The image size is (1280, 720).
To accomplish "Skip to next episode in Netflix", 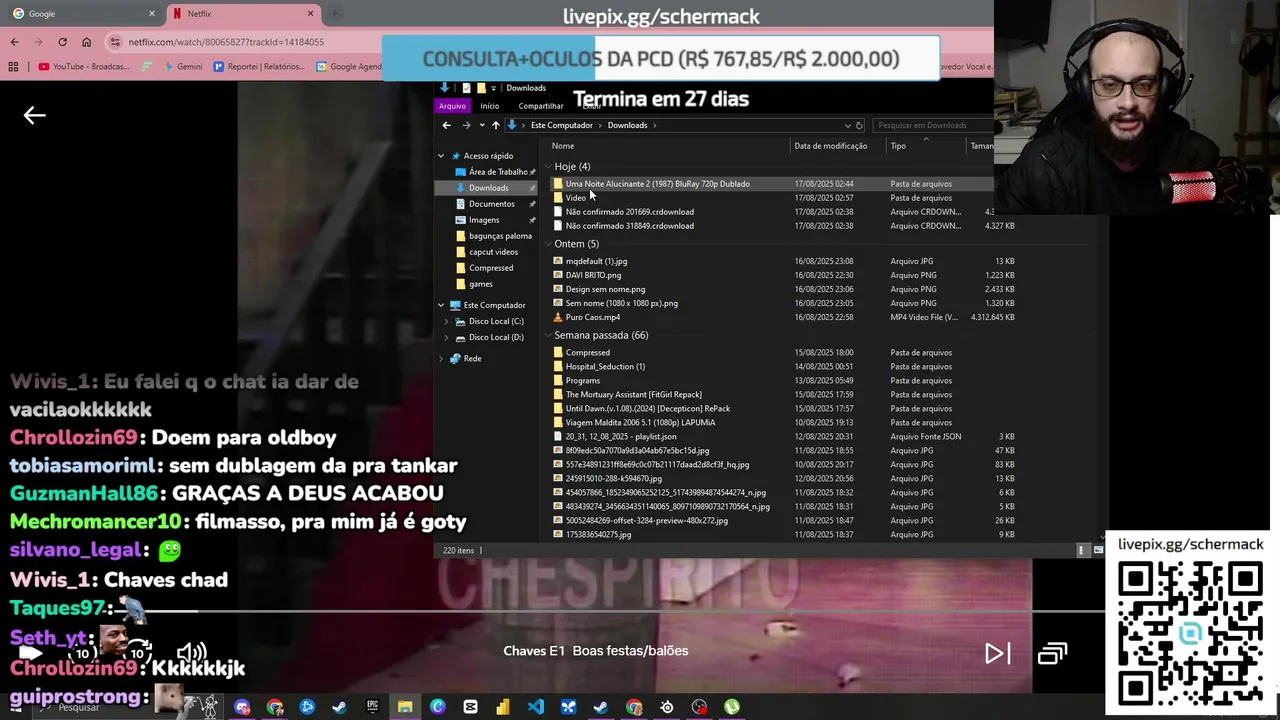I will click(x=997, y=654).
